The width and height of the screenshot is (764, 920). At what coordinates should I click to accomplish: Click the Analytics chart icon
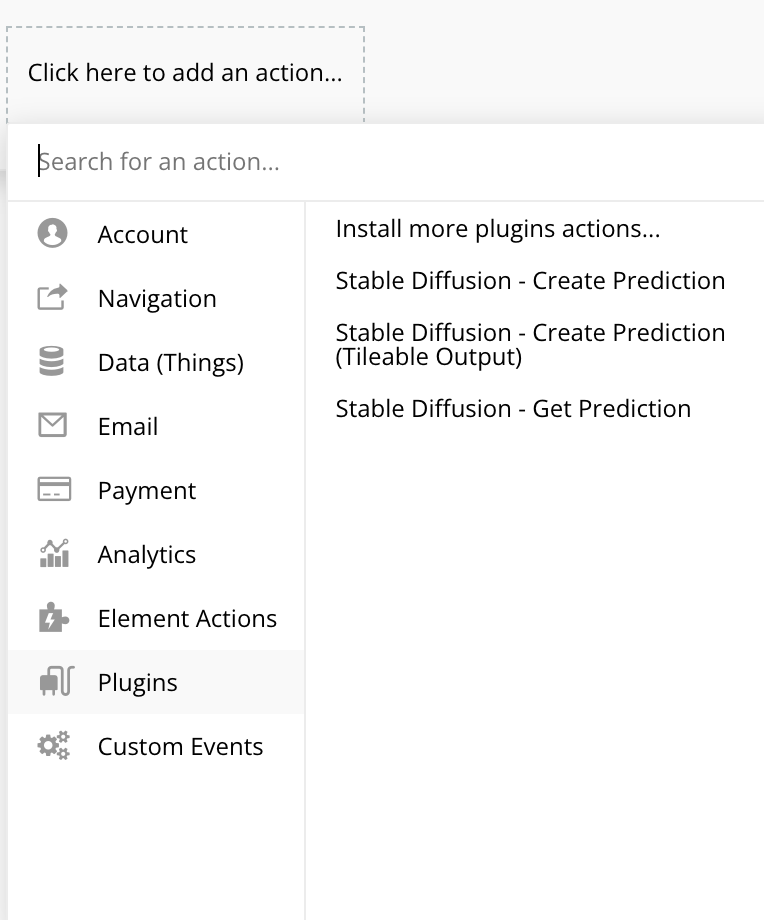[x=53, y=554]
